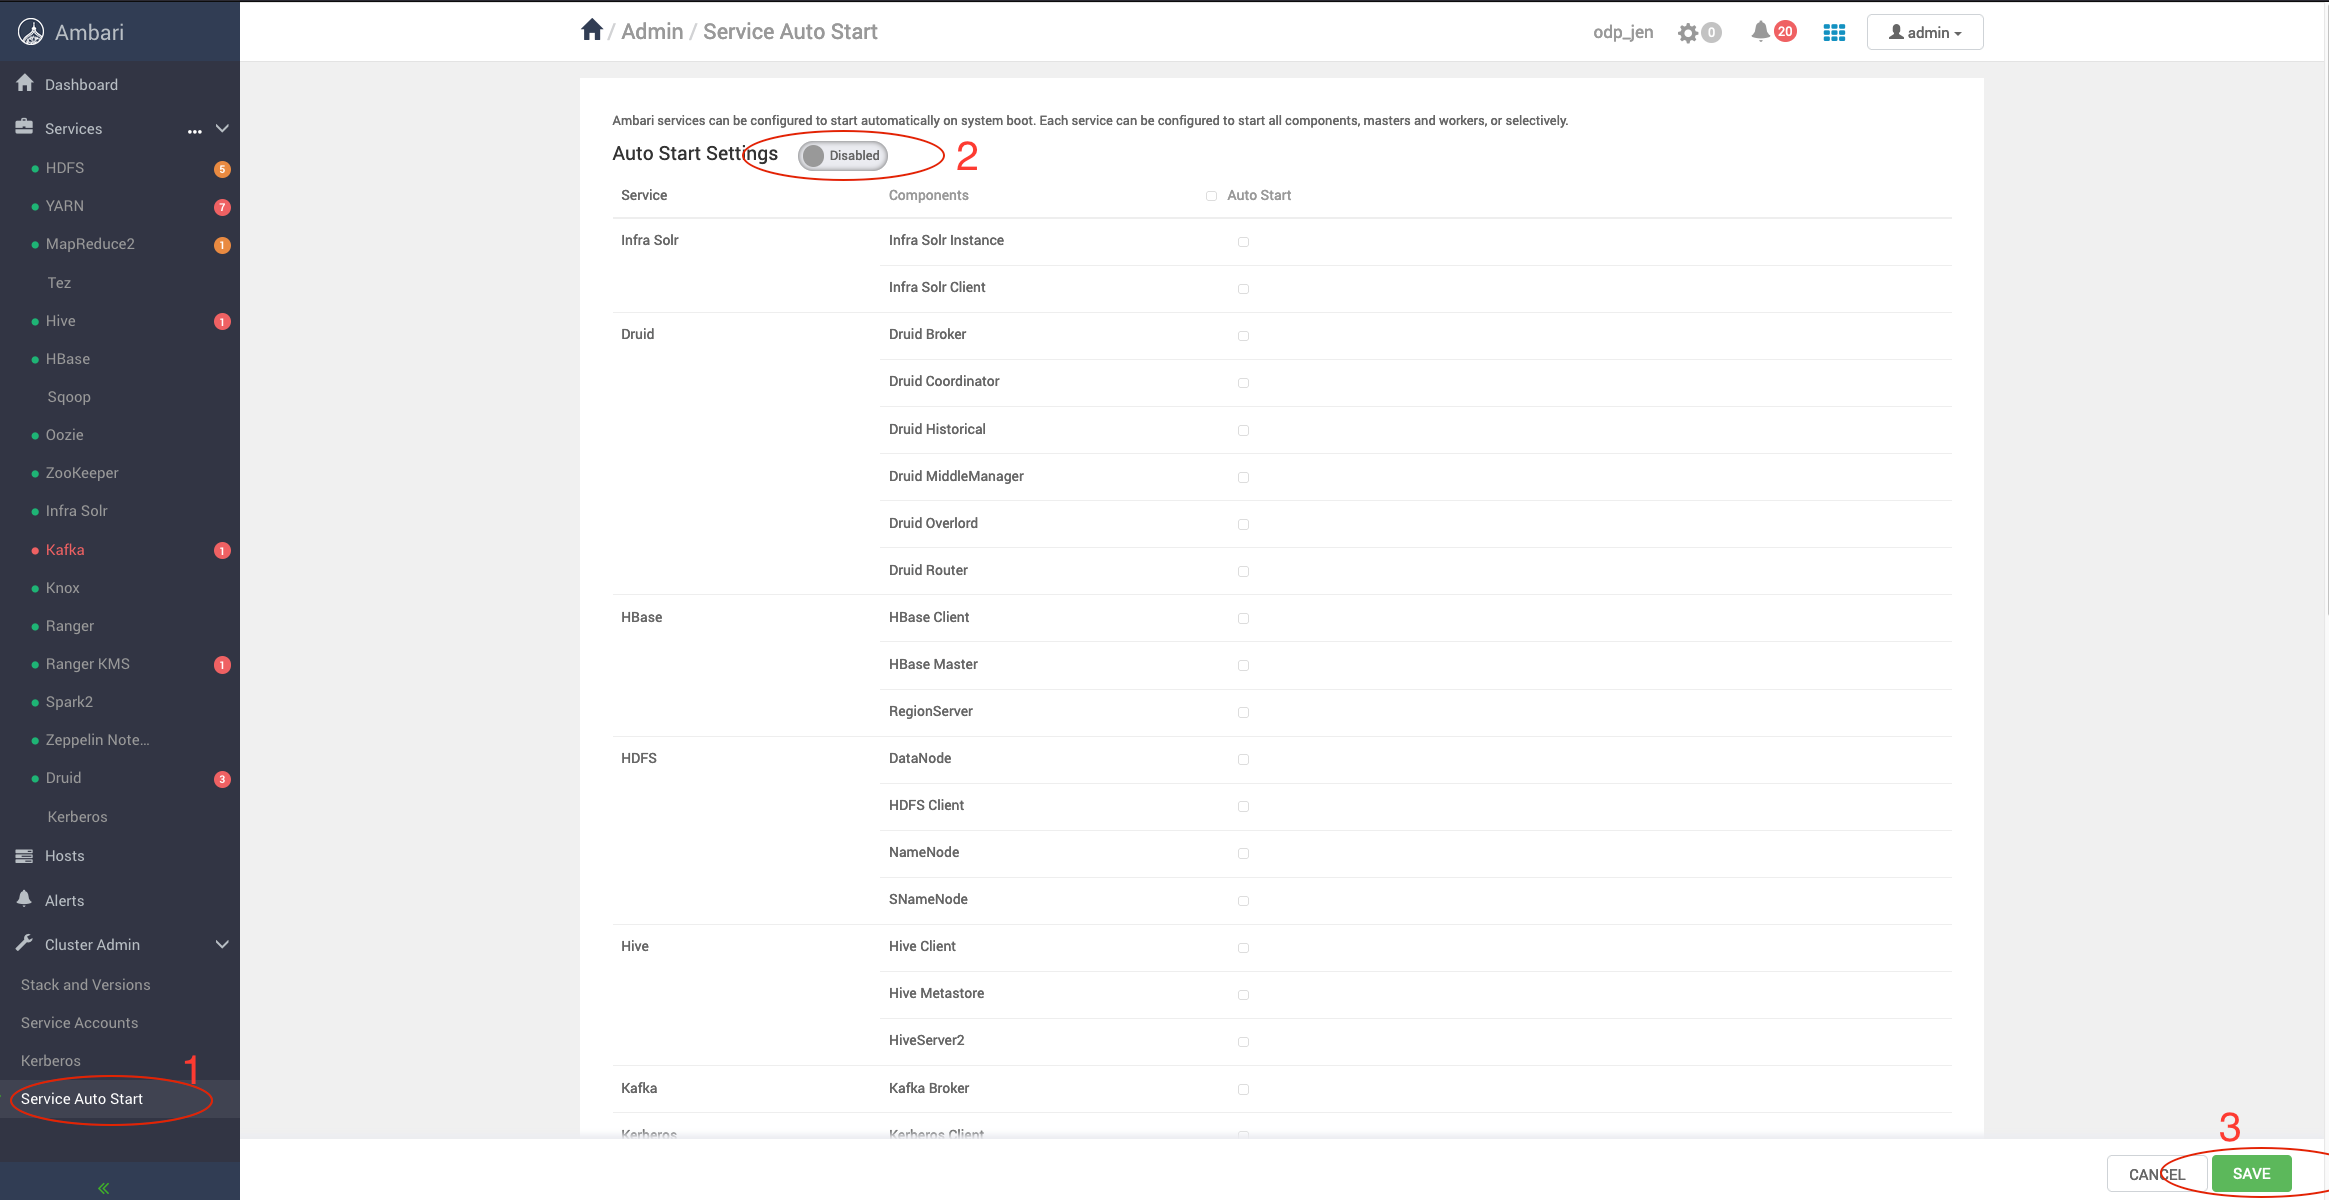Check the DataNode auto start checkbox
2329x1200 pixels.
1243,760
